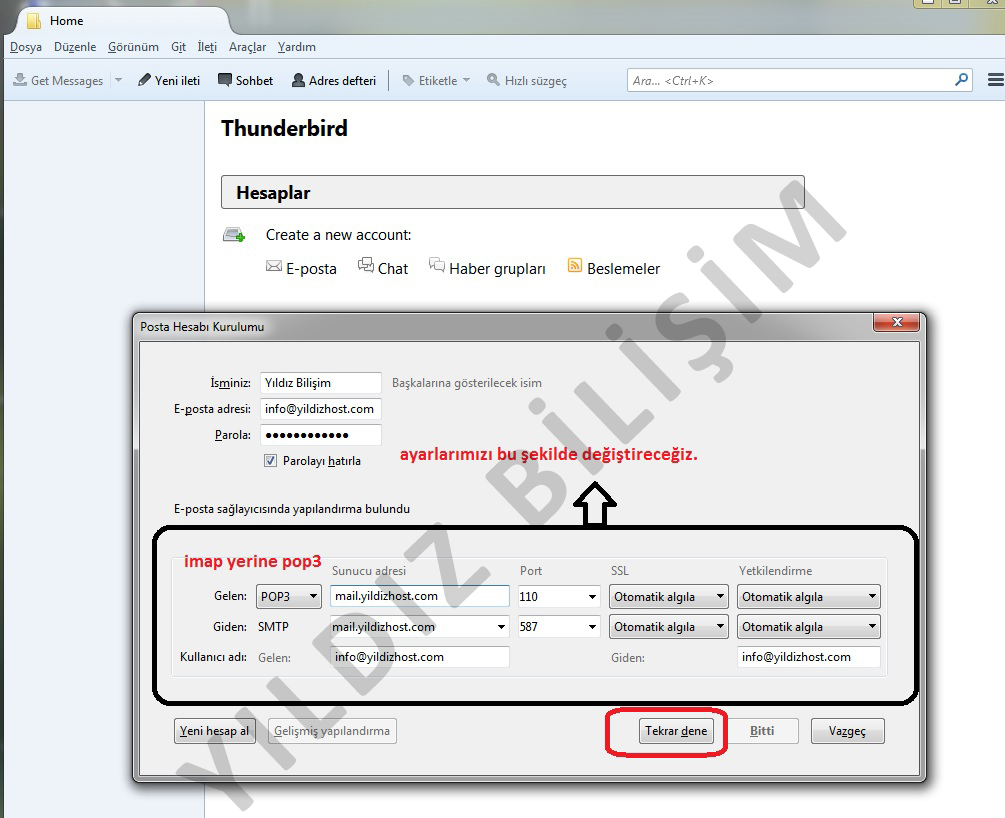Open the Giden Yetkilendirme dropdown
The width and height of the screenshot is (1005, 818).
(x=808, y=626)
